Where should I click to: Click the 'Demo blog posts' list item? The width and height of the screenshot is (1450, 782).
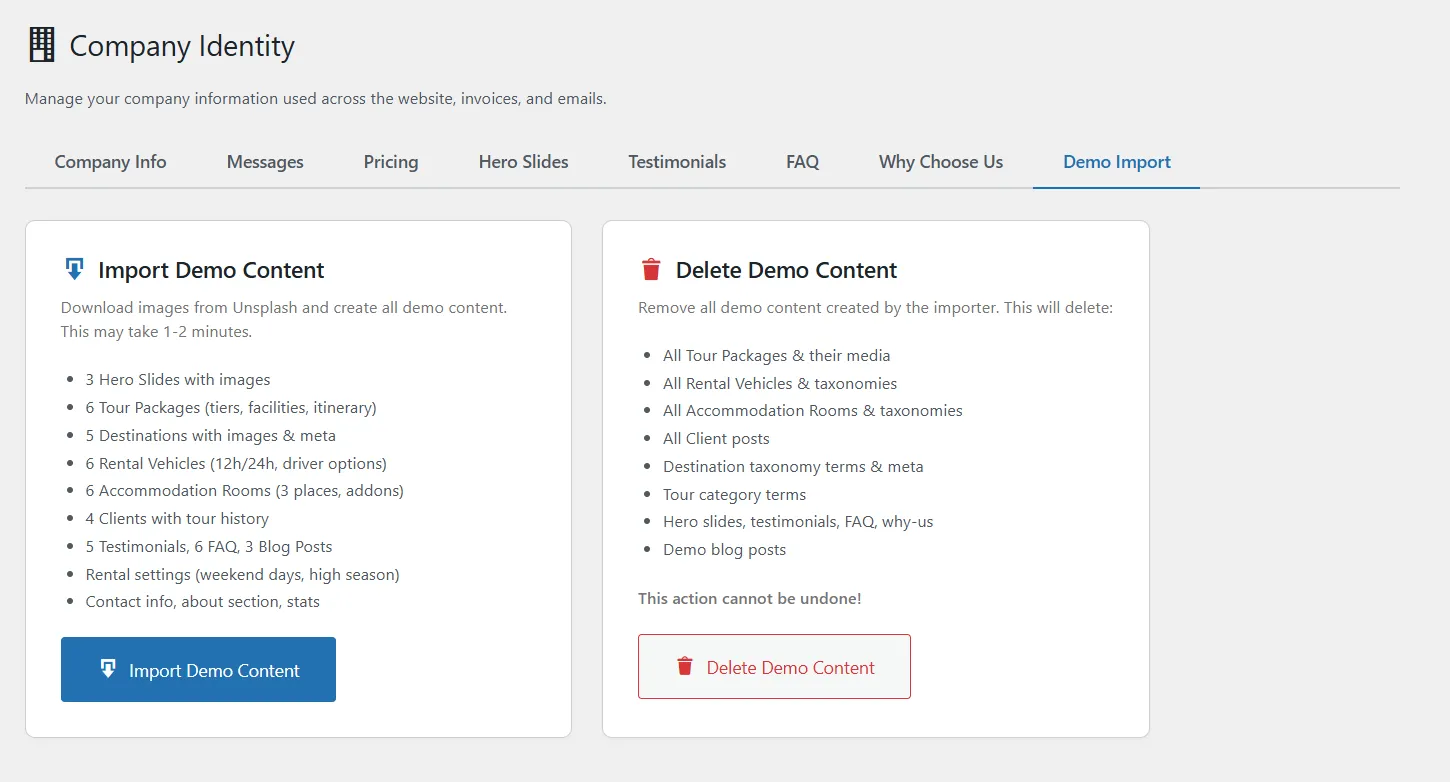point(724,550)
